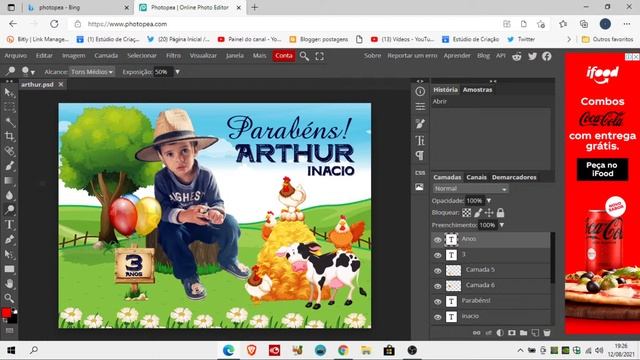Open the Editar menu
The width and height of the screenshot is (640, 360).
click(44, 56)
